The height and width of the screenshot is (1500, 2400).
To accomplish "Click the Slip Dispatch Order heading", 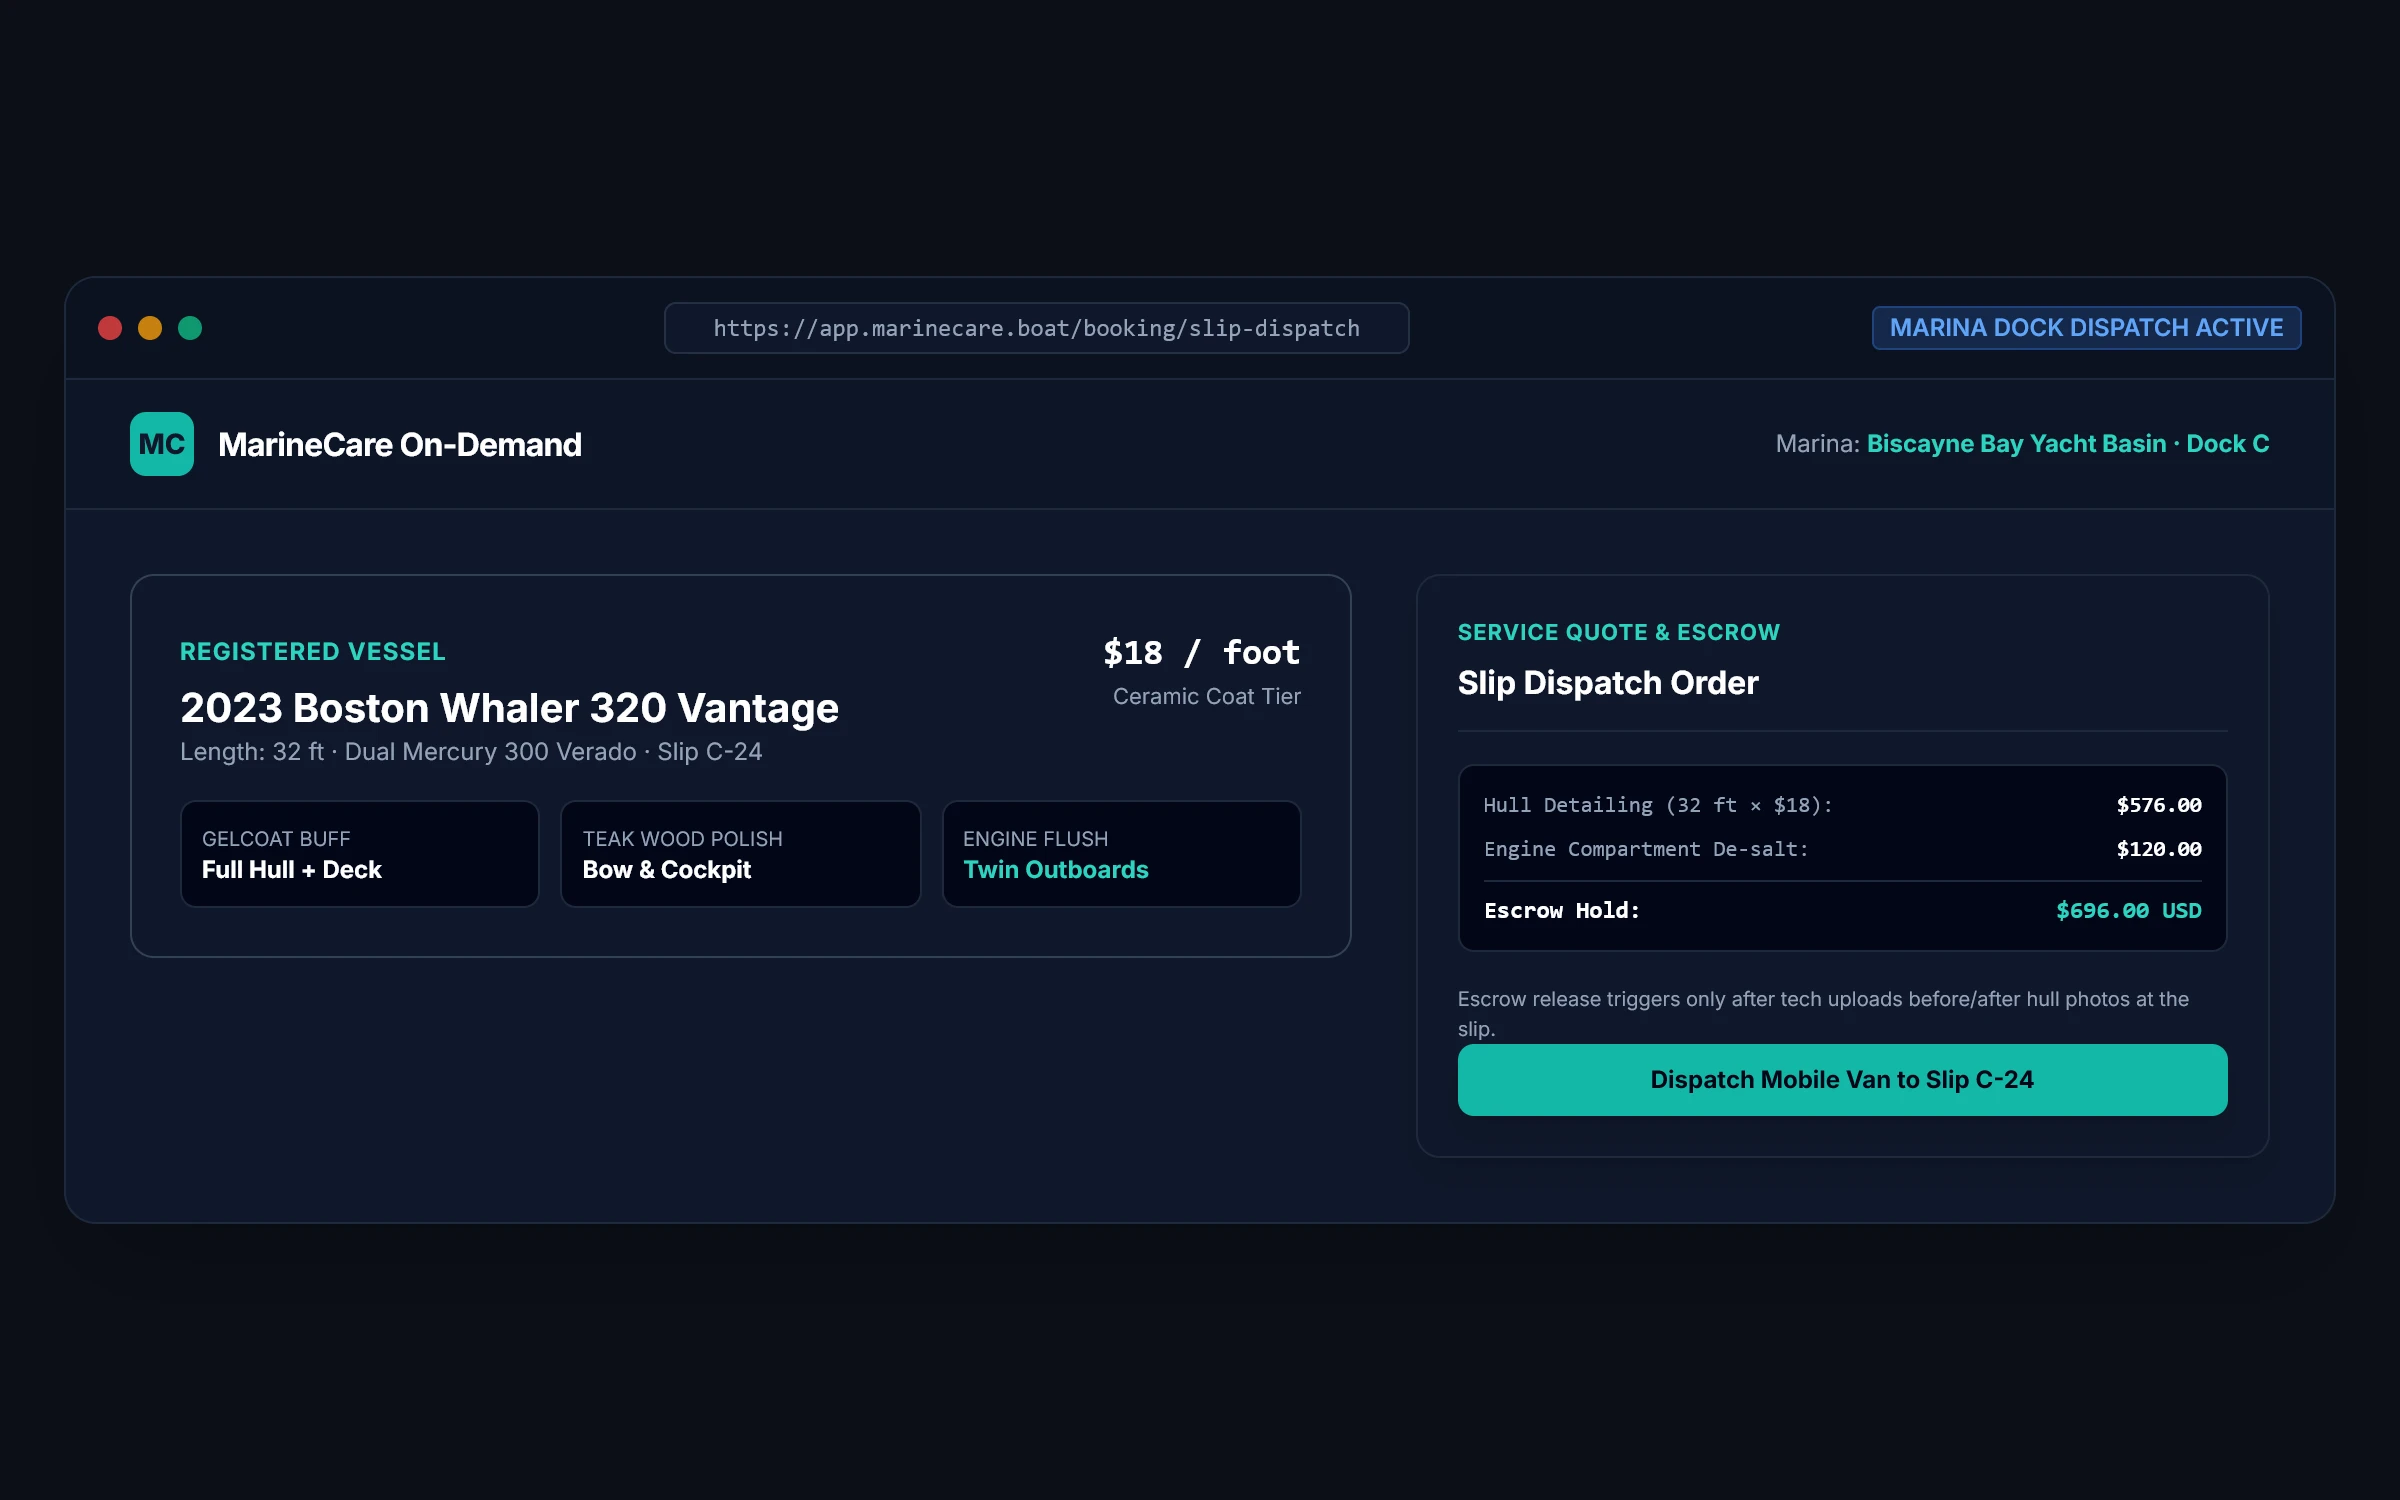I will pos(1608,683).
